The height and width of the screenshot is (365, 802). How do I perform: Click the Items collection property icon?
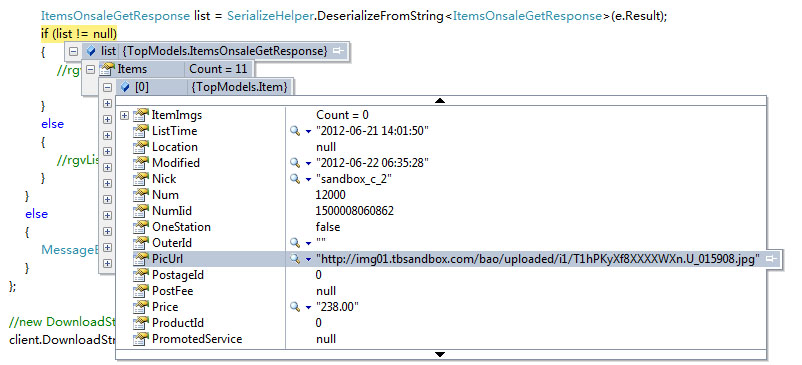[106, 69]
